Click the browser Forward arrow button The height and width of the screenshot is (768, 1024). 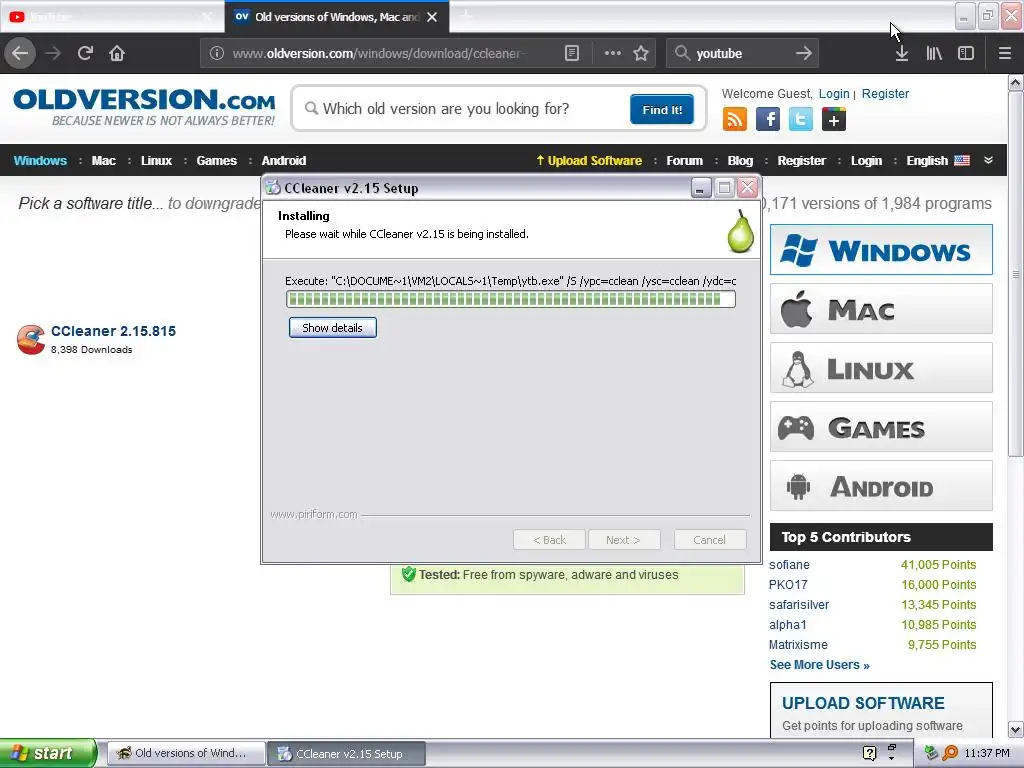coord(53,53)
